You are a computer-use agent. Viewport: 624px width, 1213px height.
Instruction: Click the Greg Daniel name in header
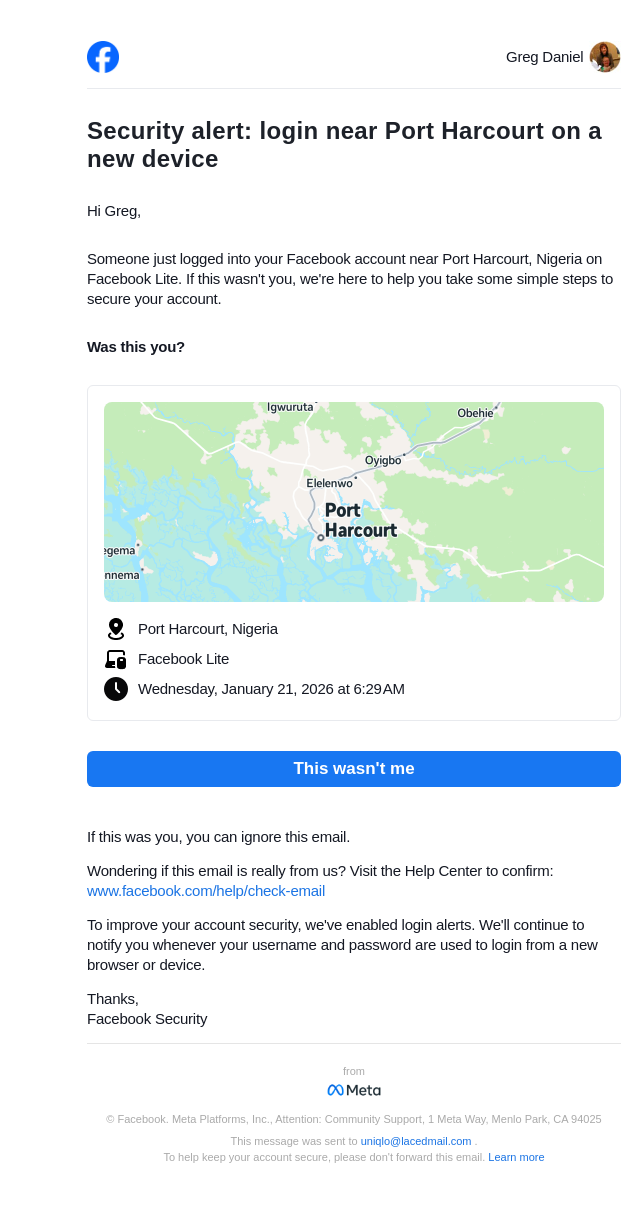tap(544, 57)
